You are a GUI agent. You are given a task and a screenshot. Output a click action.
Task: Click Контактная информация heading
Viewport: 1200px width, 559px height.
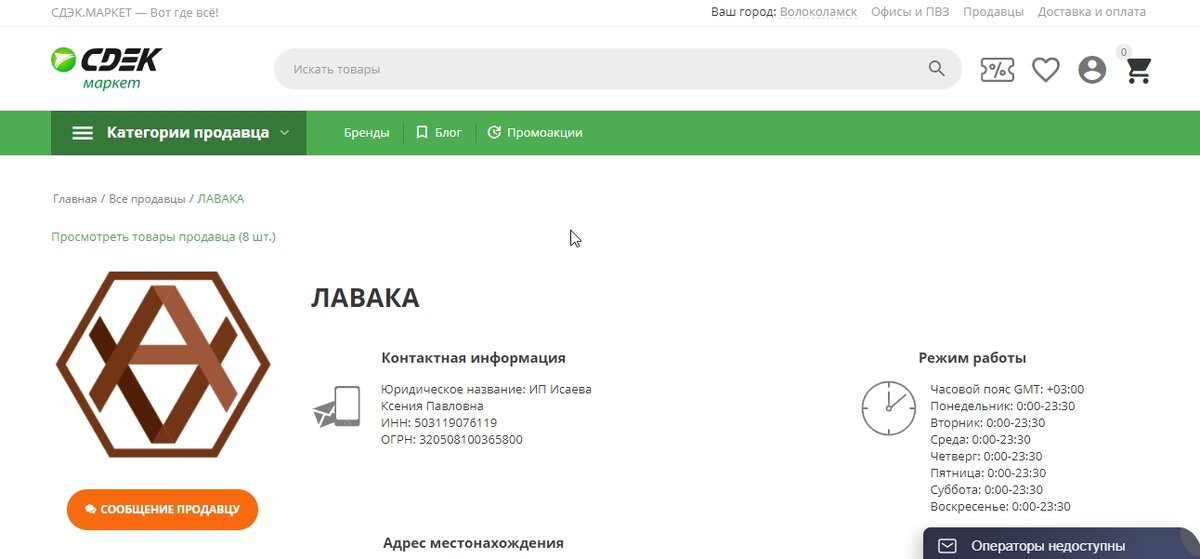coord(473,358)
